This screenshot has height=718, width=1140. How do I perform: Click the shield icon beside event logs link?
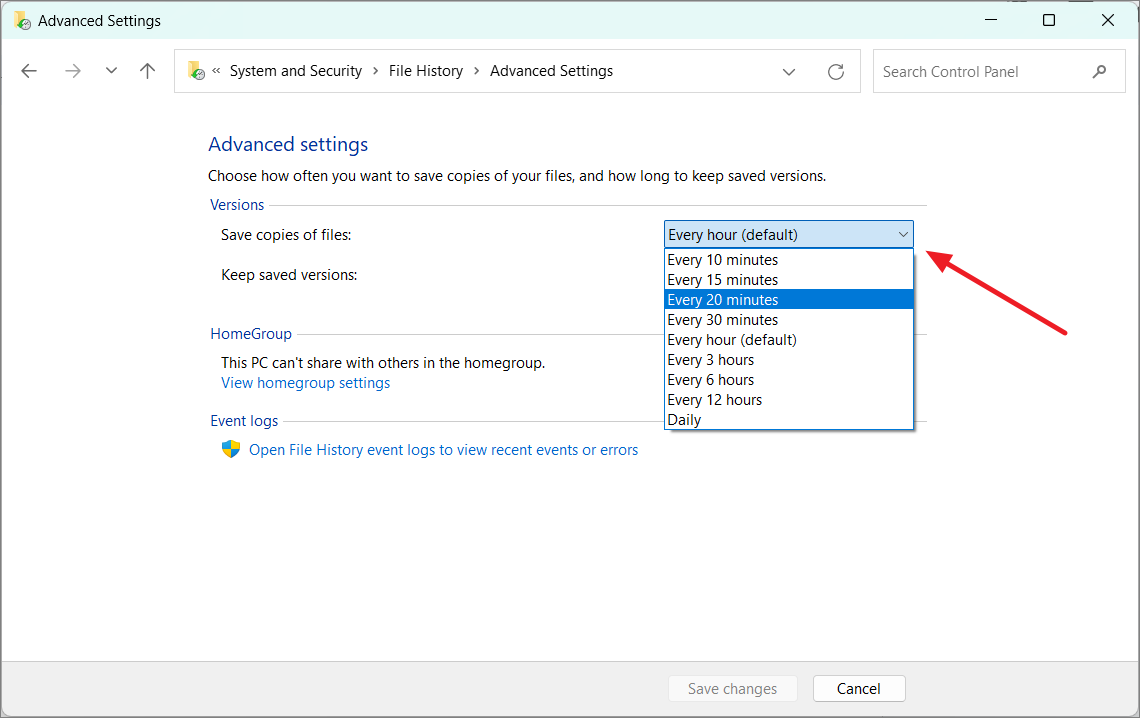point(231,450)
